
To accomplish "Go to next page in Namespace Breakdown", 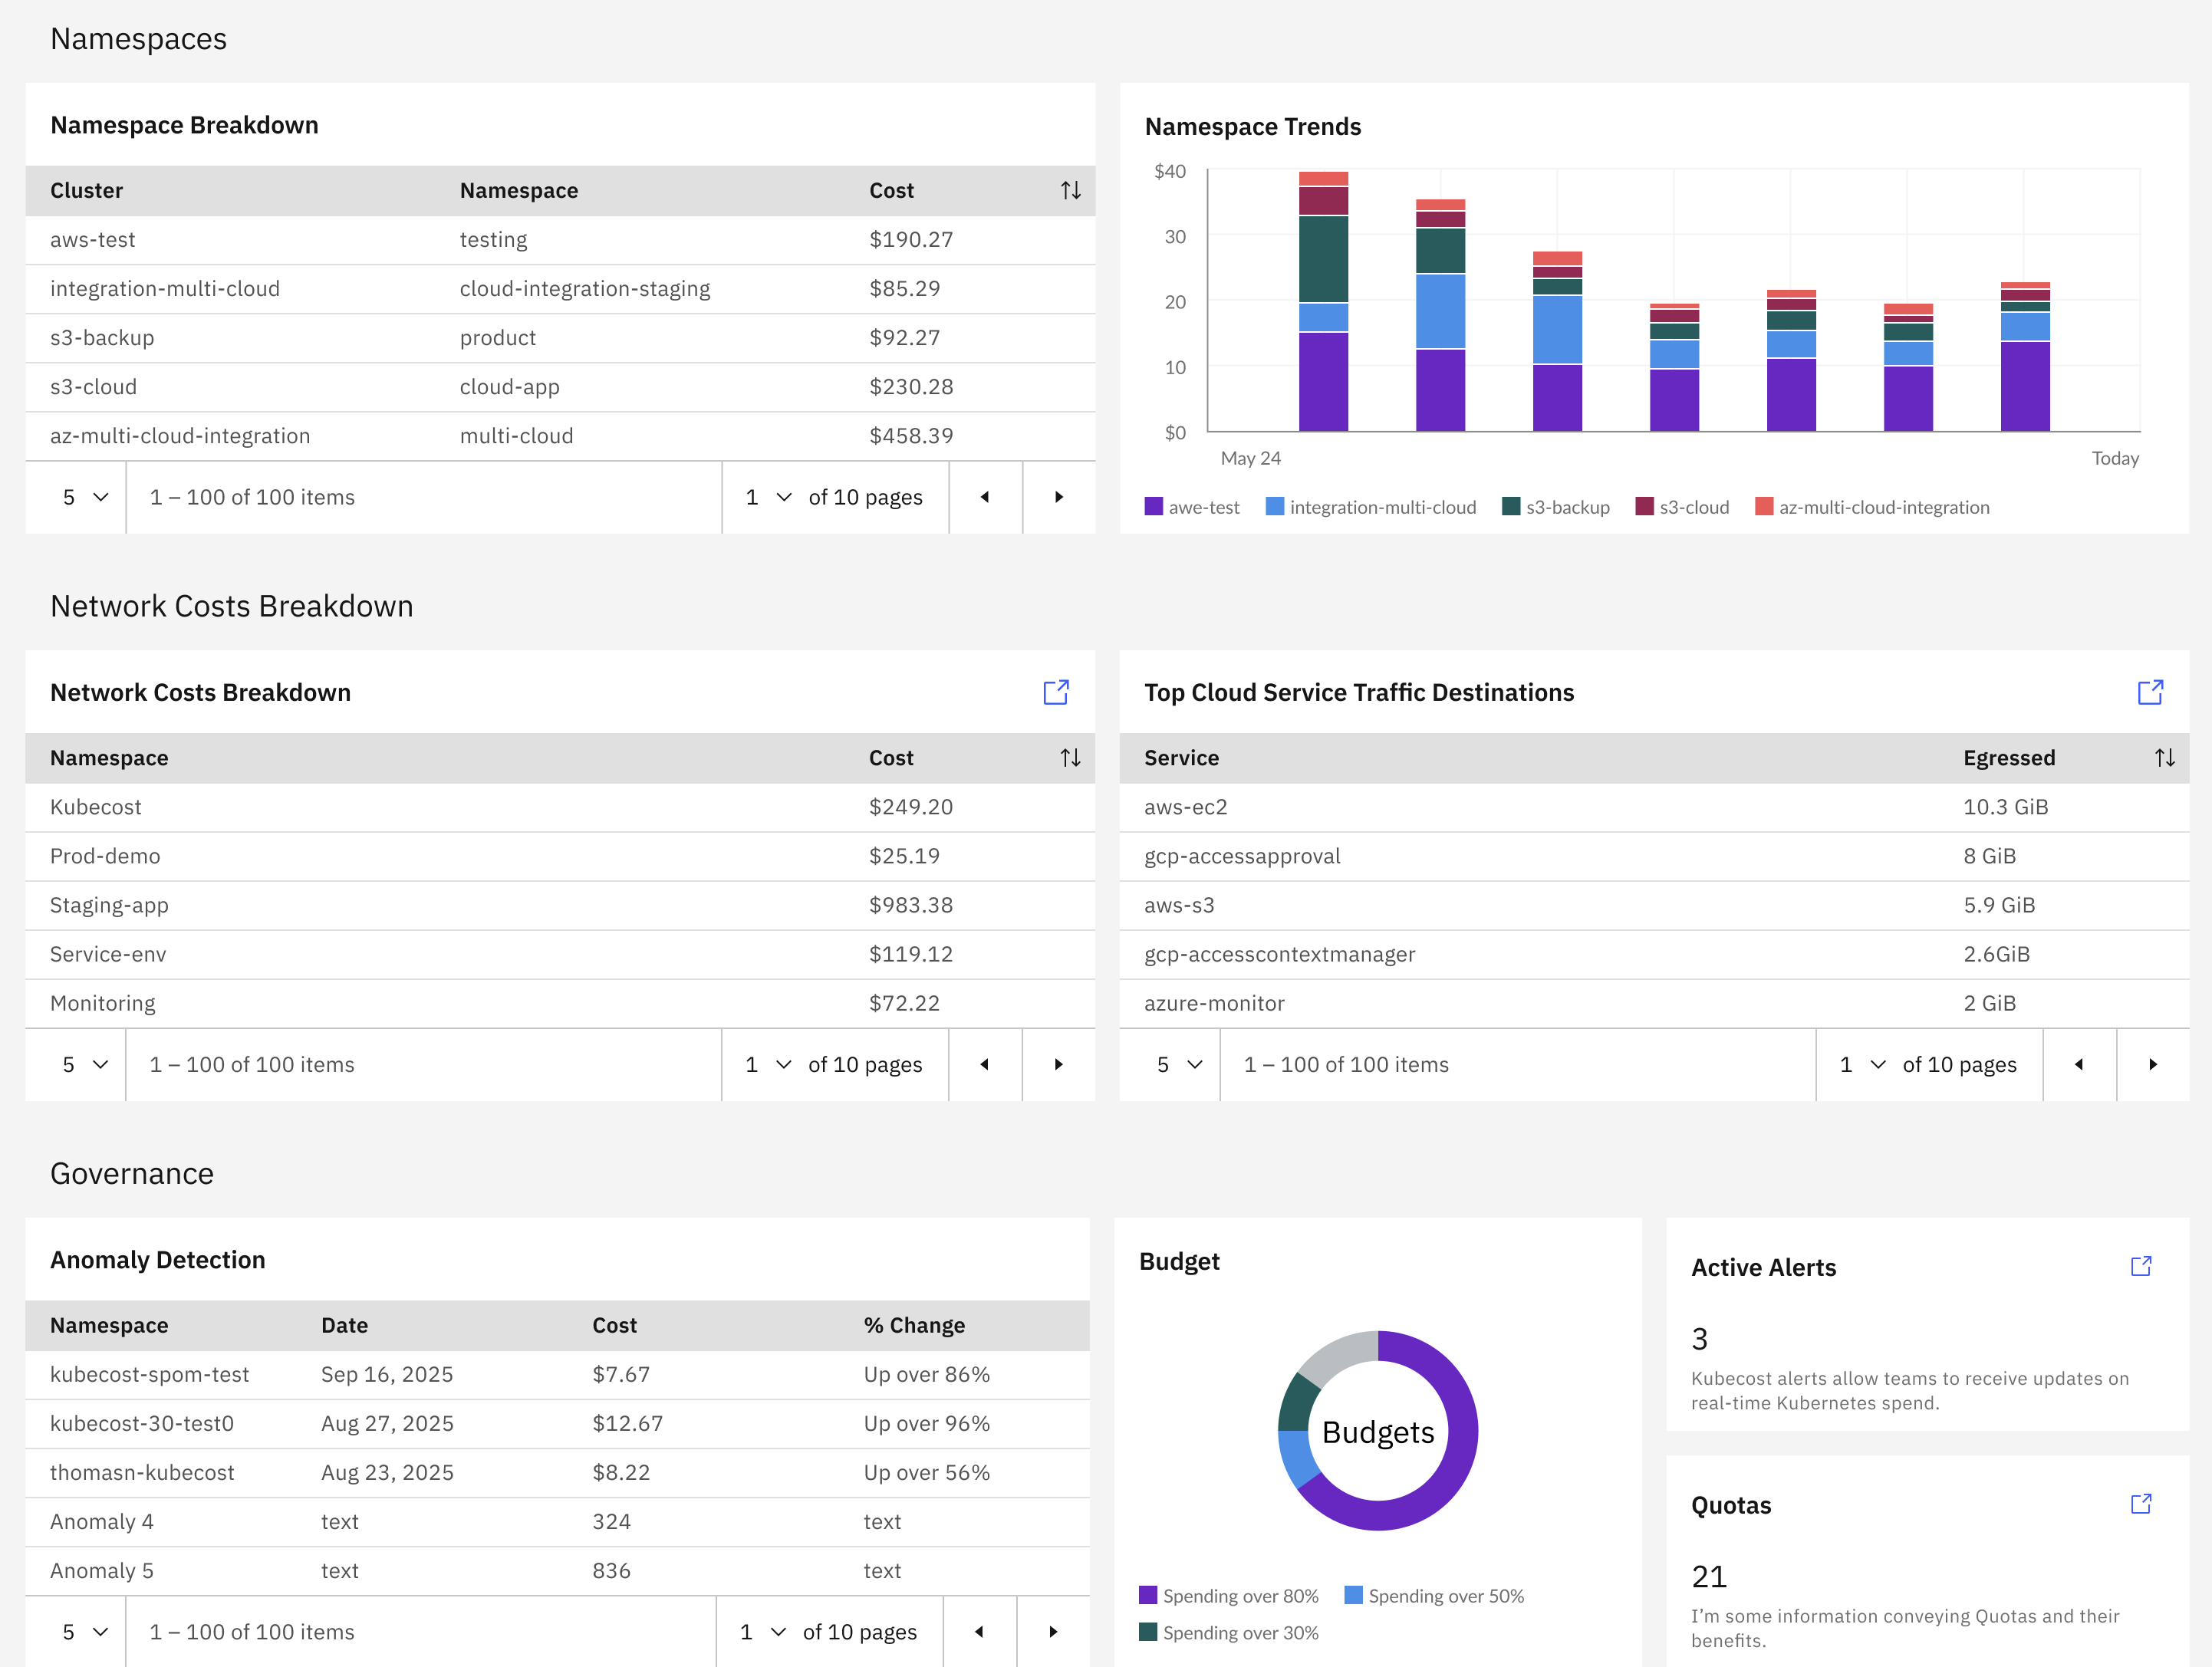I will [1058, 497].
